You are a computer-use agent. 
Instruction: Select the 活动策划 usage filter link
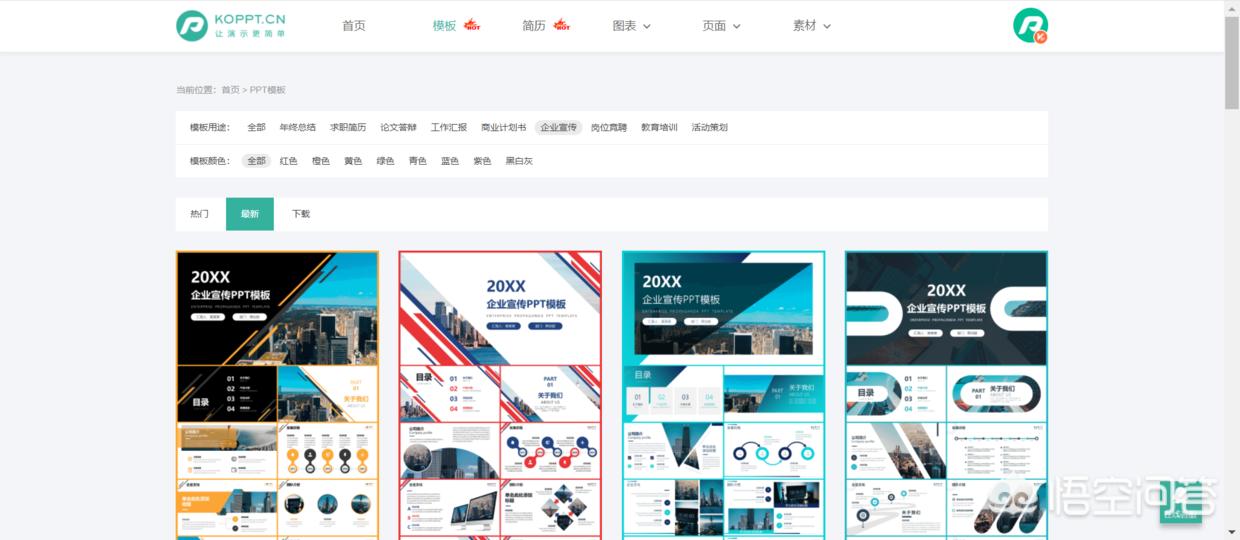[x=709, y=128]
